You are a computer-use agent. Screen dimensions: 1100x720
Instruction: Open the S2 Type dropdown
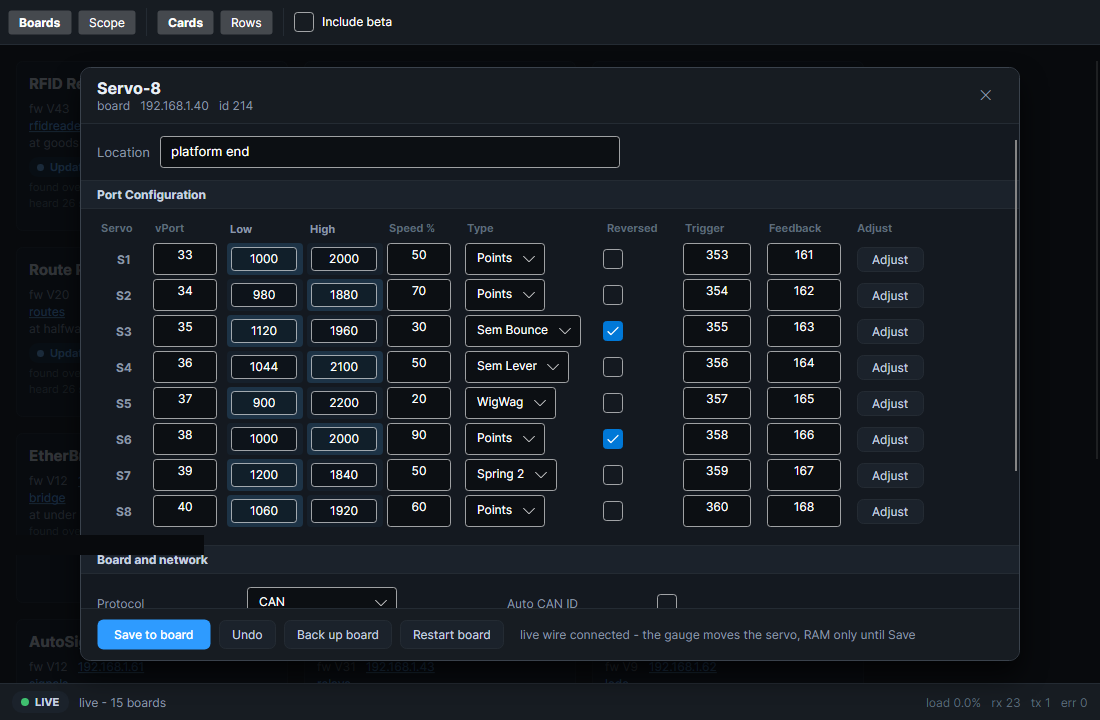tap(504, 295)
